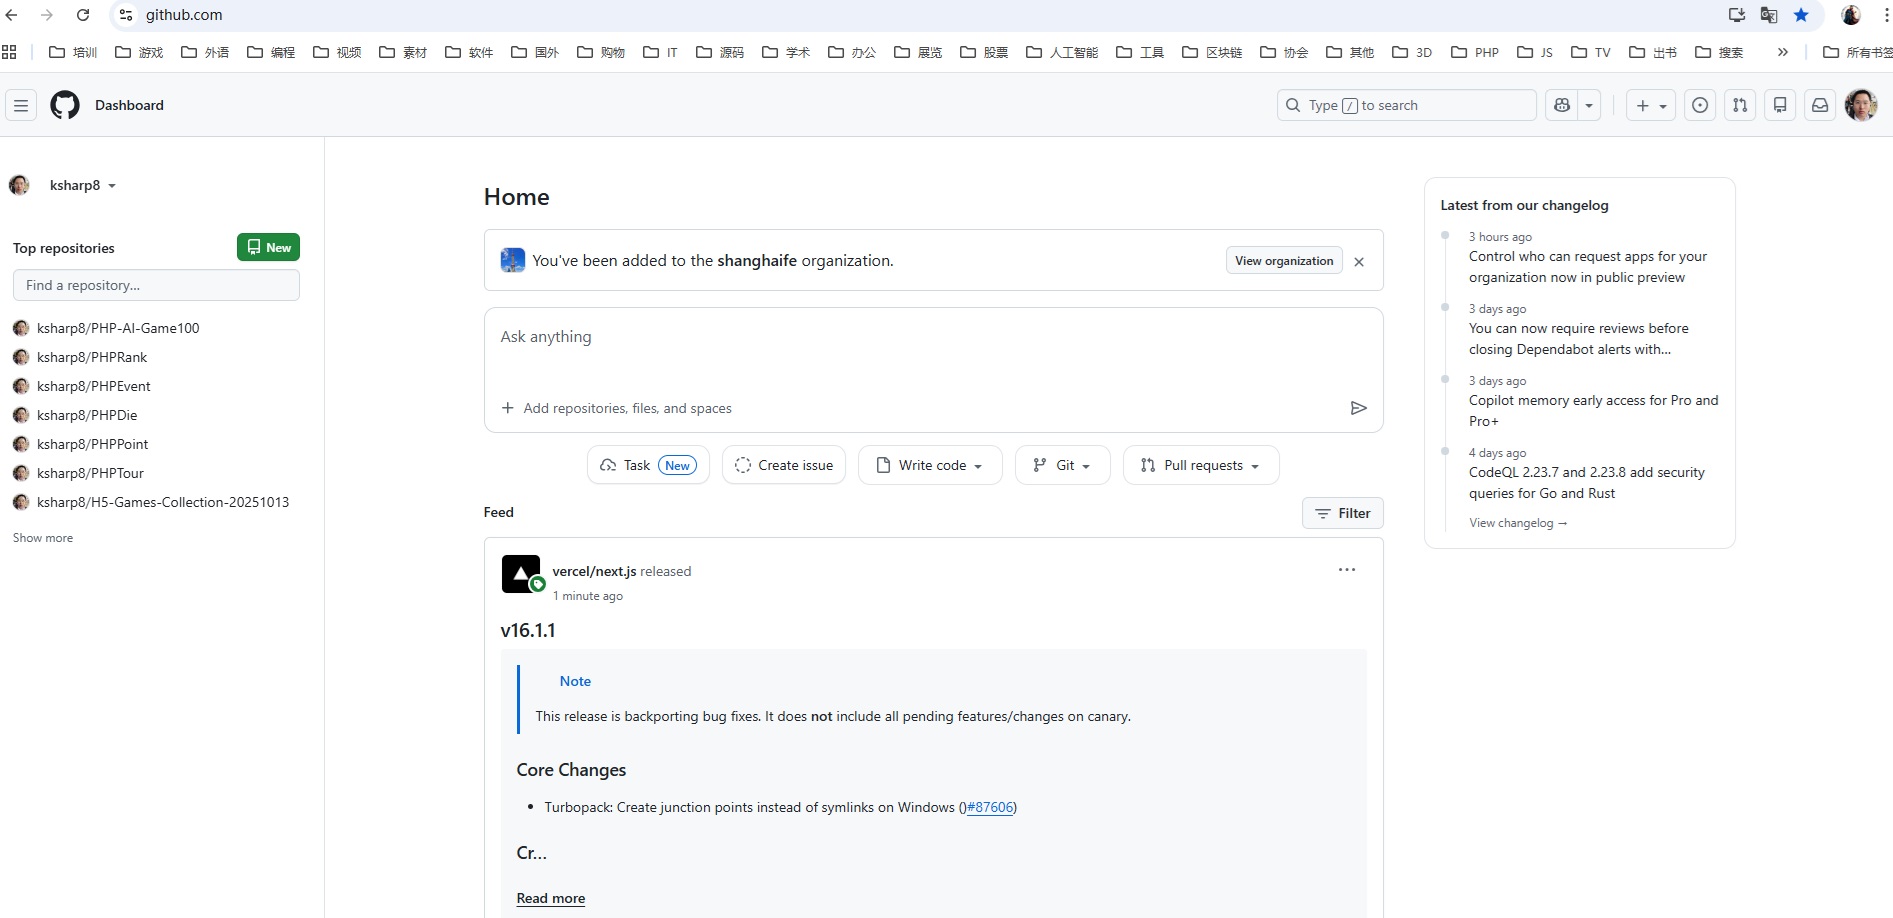The width and height of the screenshot is (1893, 918).
Task: Open the three-dot menu on next.js post
Action: [1347, 570]
